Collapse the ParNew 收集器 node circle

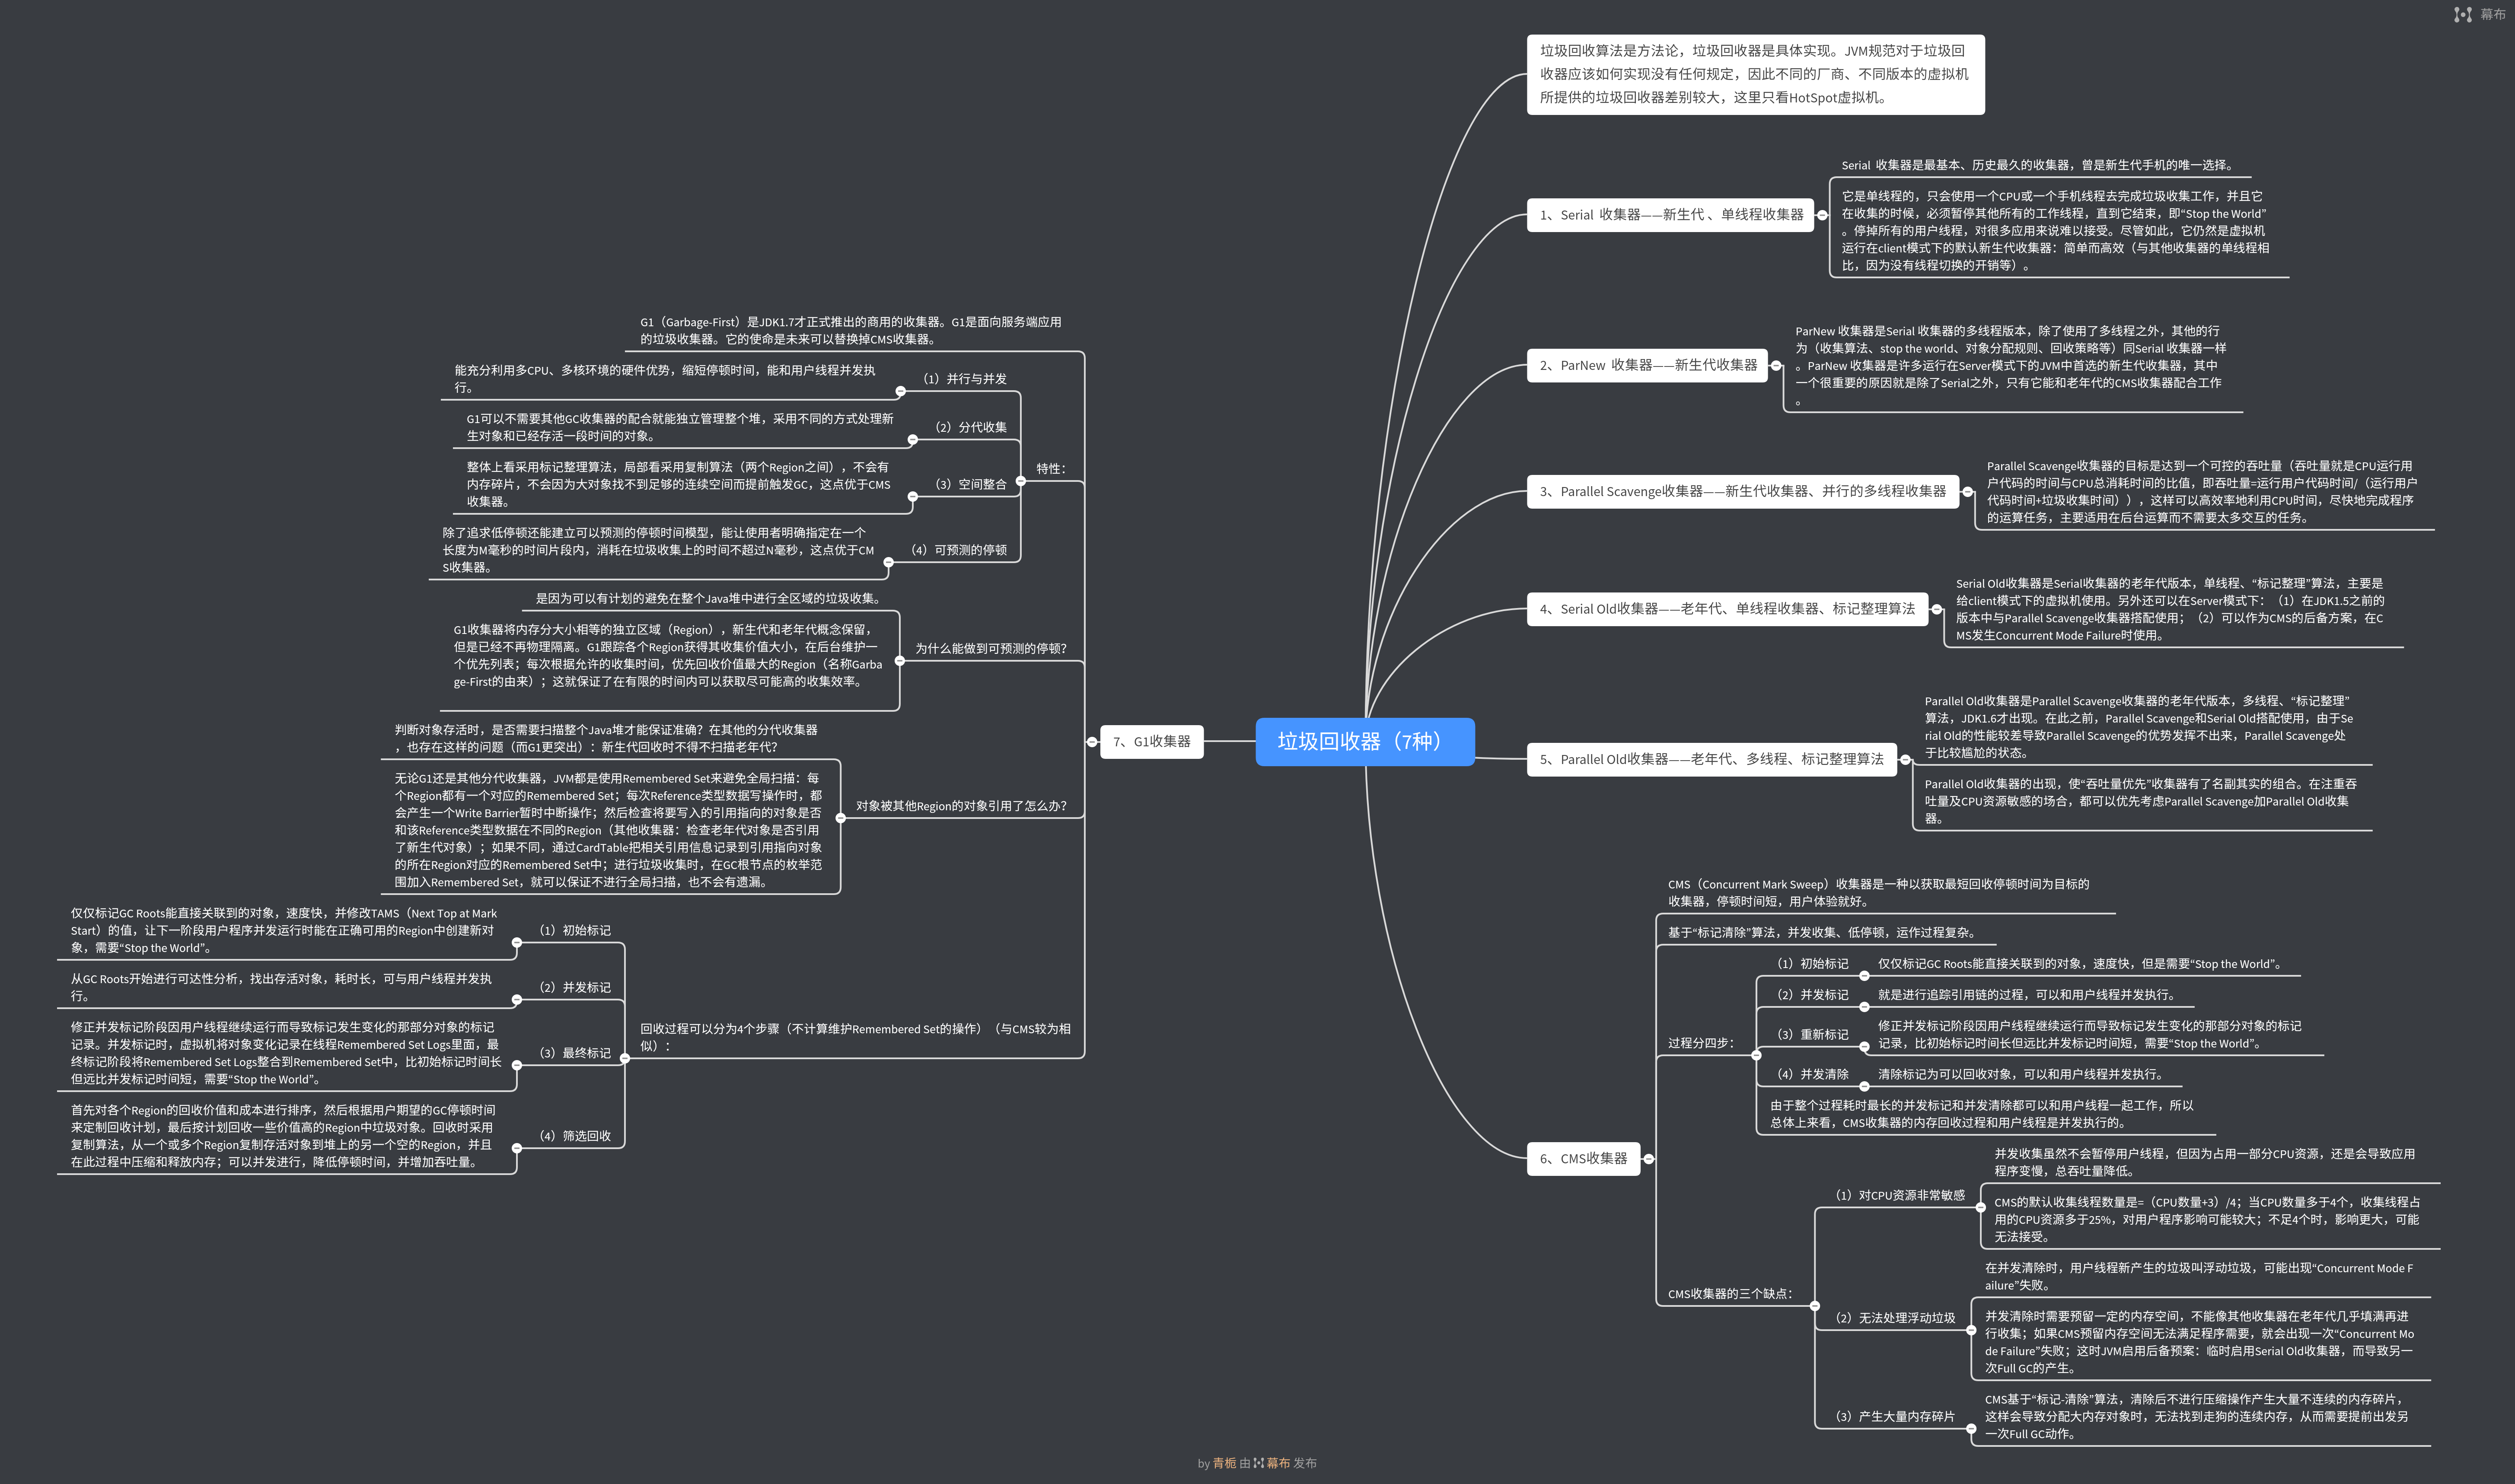tap(1776, 365)
